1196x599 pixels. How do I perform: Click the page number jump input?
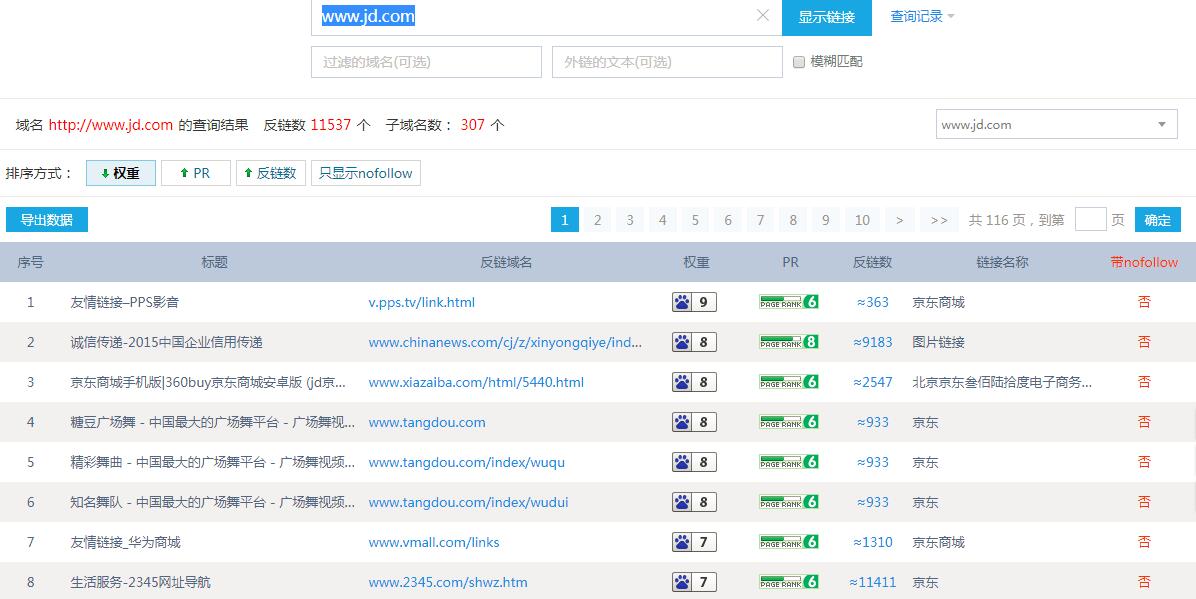click(1090, 220)
